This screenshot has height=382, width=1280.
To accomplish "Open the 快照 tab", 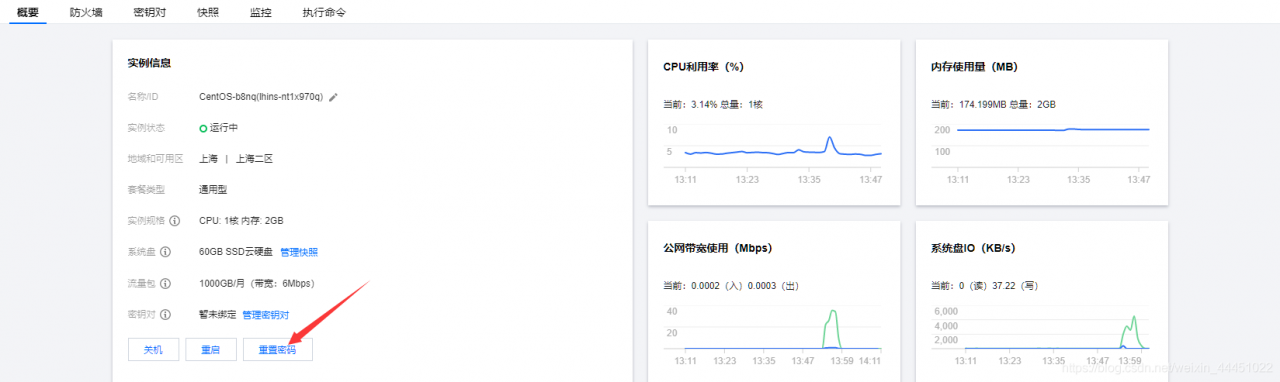I will (208, 13).
